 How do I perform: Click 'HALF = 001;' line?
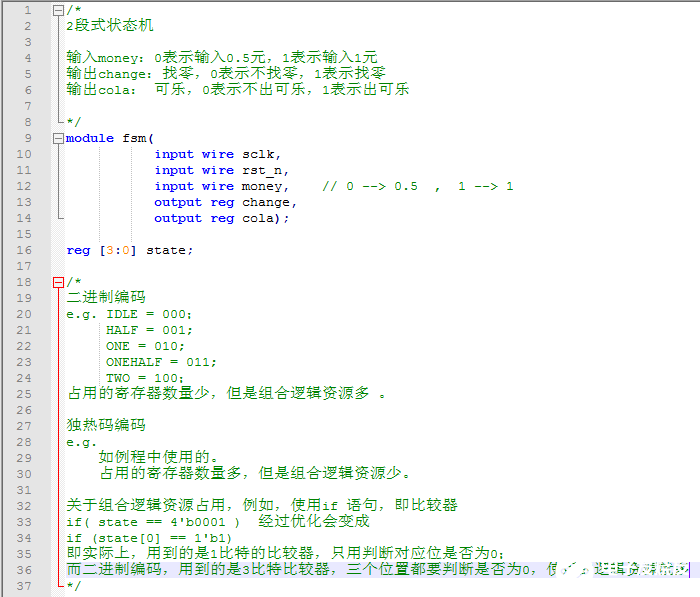coord(149,330)
